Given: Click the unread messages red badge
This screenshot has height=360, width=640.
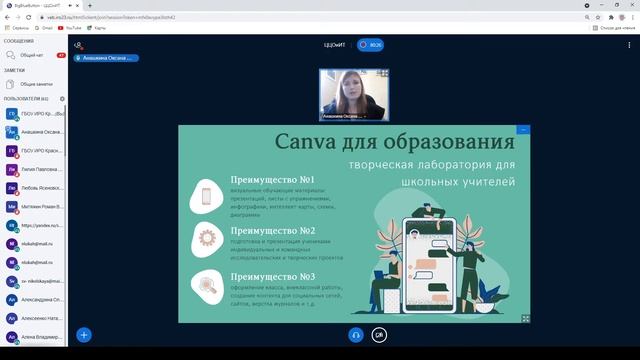Looking at the screenshot, I should (x=61, y=55).
